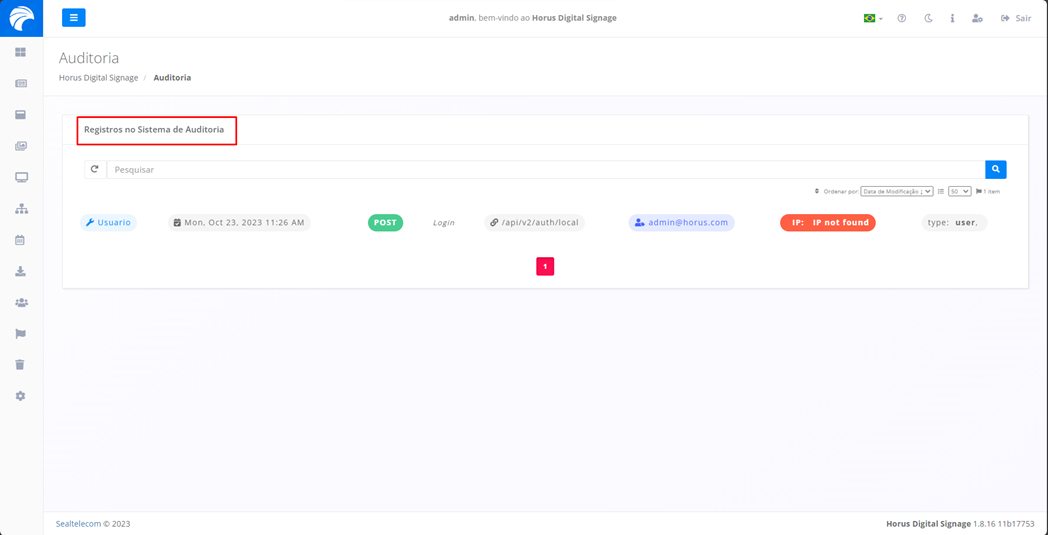Select page 1 in pagination
The height and width of the screenshot is (535, 1048).
click(x=545, y=266)
